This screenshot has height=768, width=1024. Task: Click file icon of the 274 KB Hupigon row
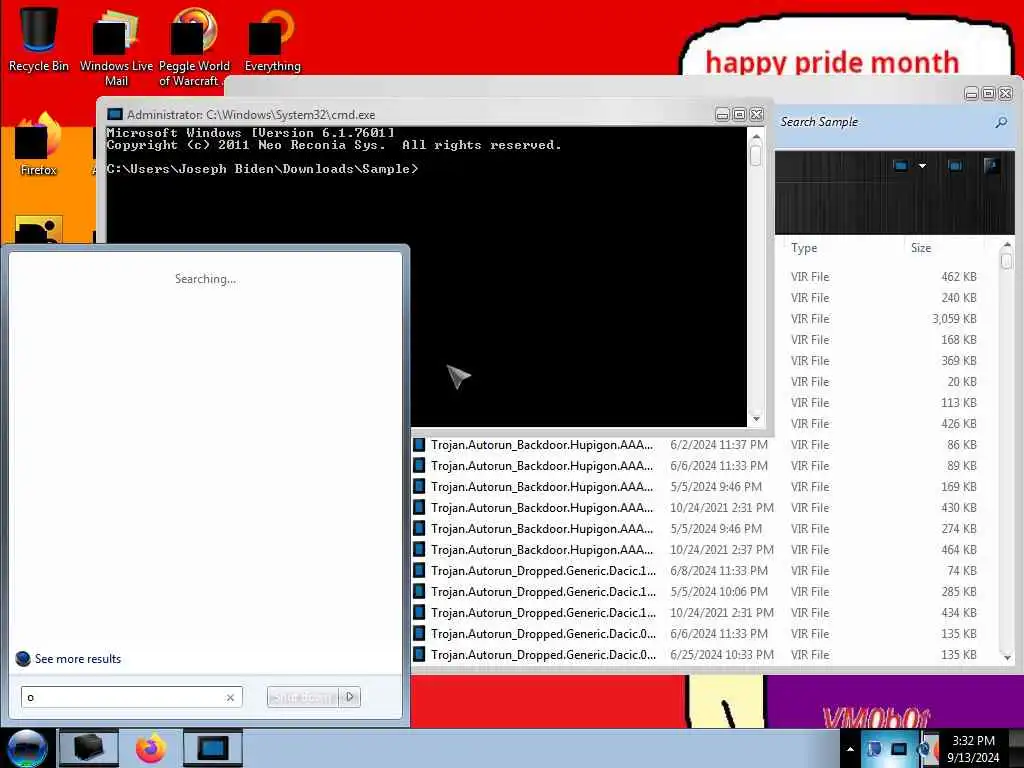tap(419, 528)
